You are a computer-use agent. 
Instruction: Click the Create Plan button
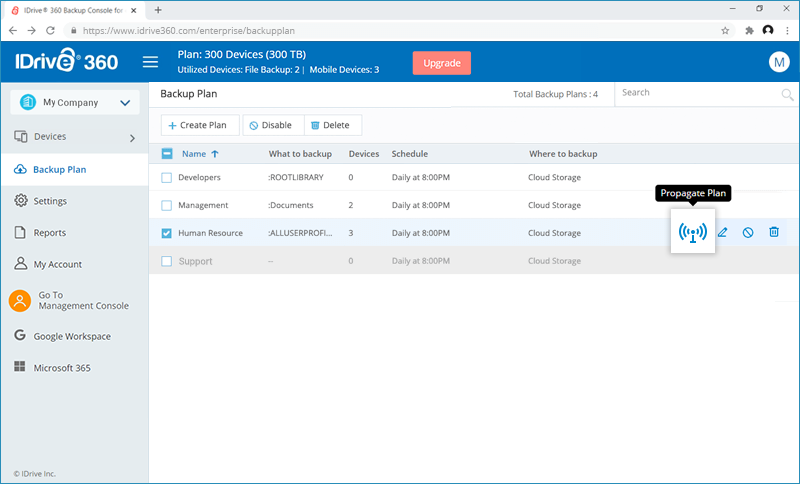point(200,125)
